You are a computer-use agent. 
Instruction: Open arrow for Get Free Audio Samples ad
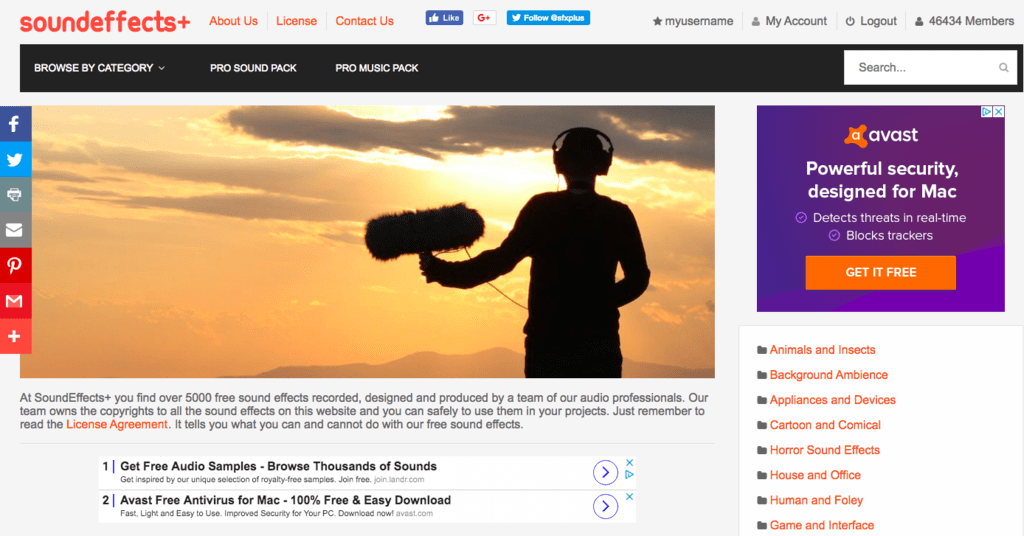[x=605, y=472]
